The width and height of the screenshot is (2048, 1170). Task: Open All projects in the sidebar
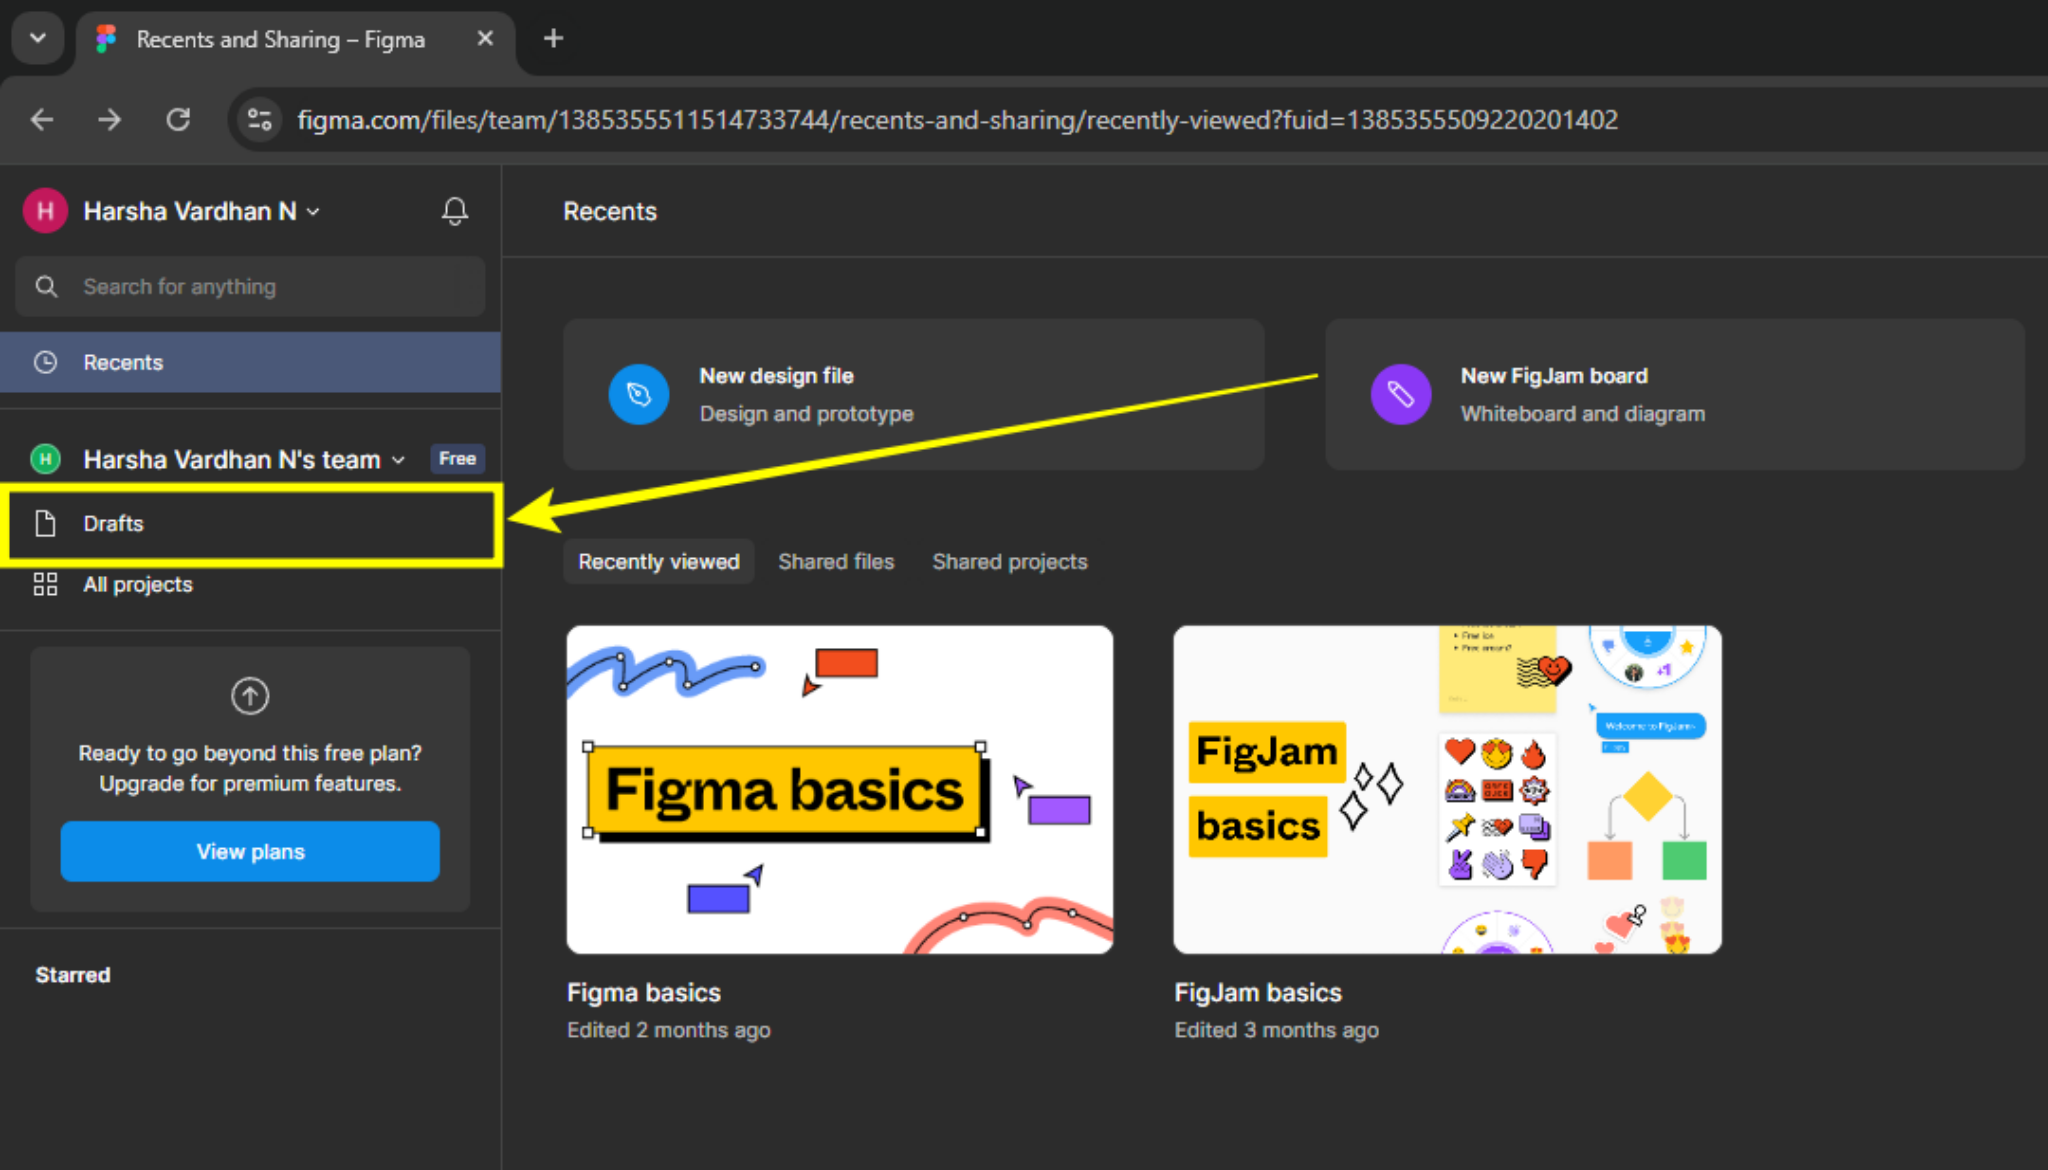click(x=250, y=584)
